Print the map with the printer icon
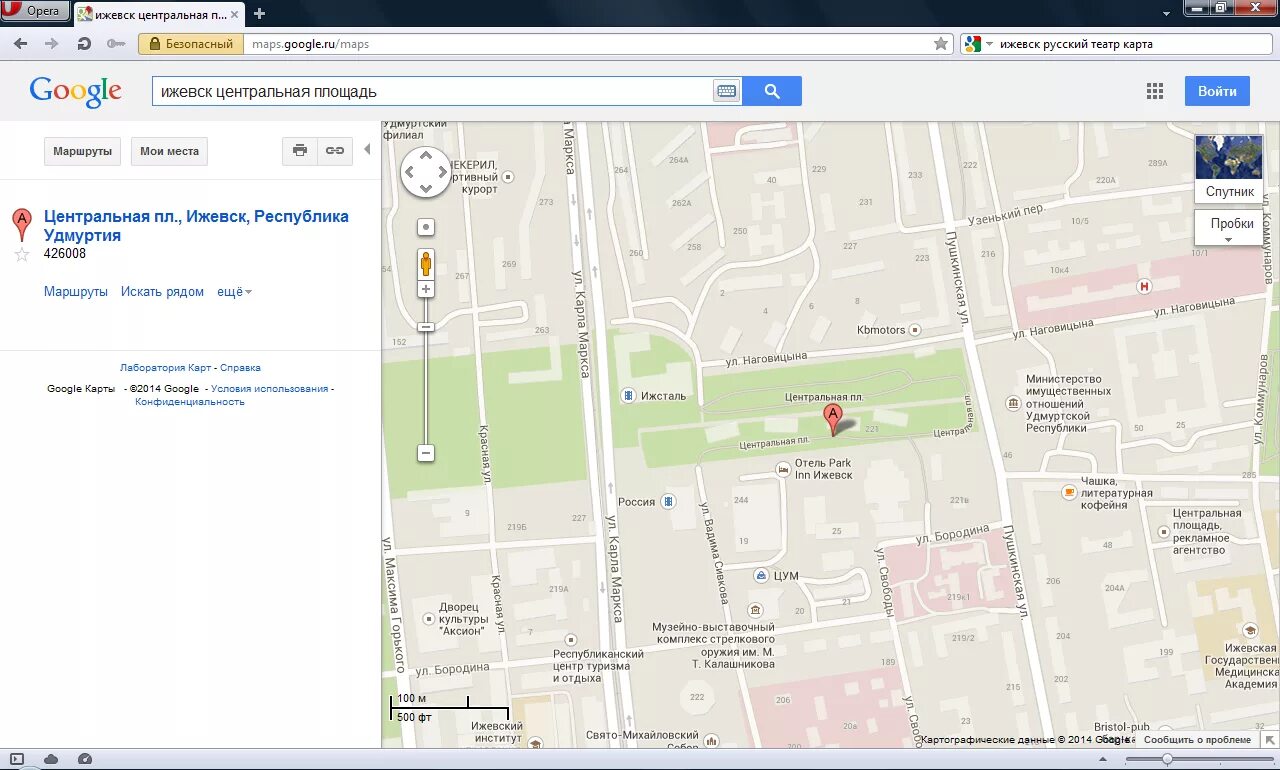Image resolution: width=1280 pixels, height=770 pixels. [x=300, y=151]
